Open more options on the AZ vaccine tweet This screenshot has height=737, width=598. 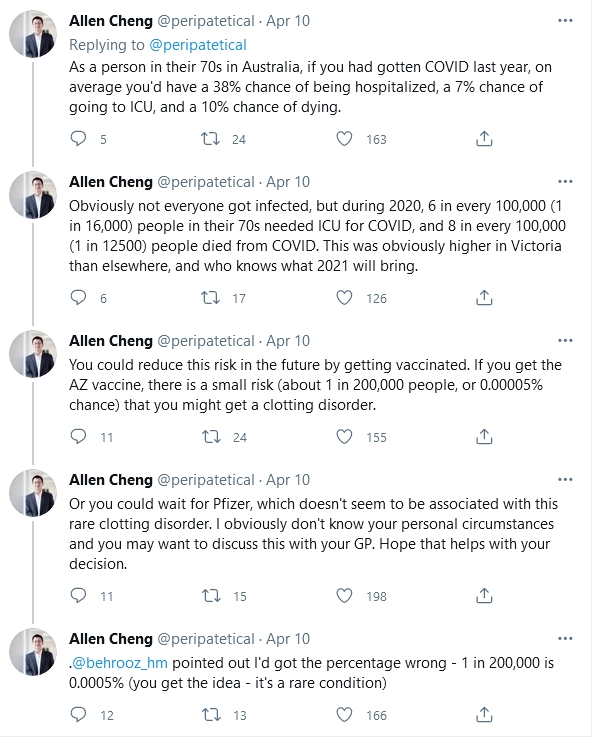[x=565, y=340]
